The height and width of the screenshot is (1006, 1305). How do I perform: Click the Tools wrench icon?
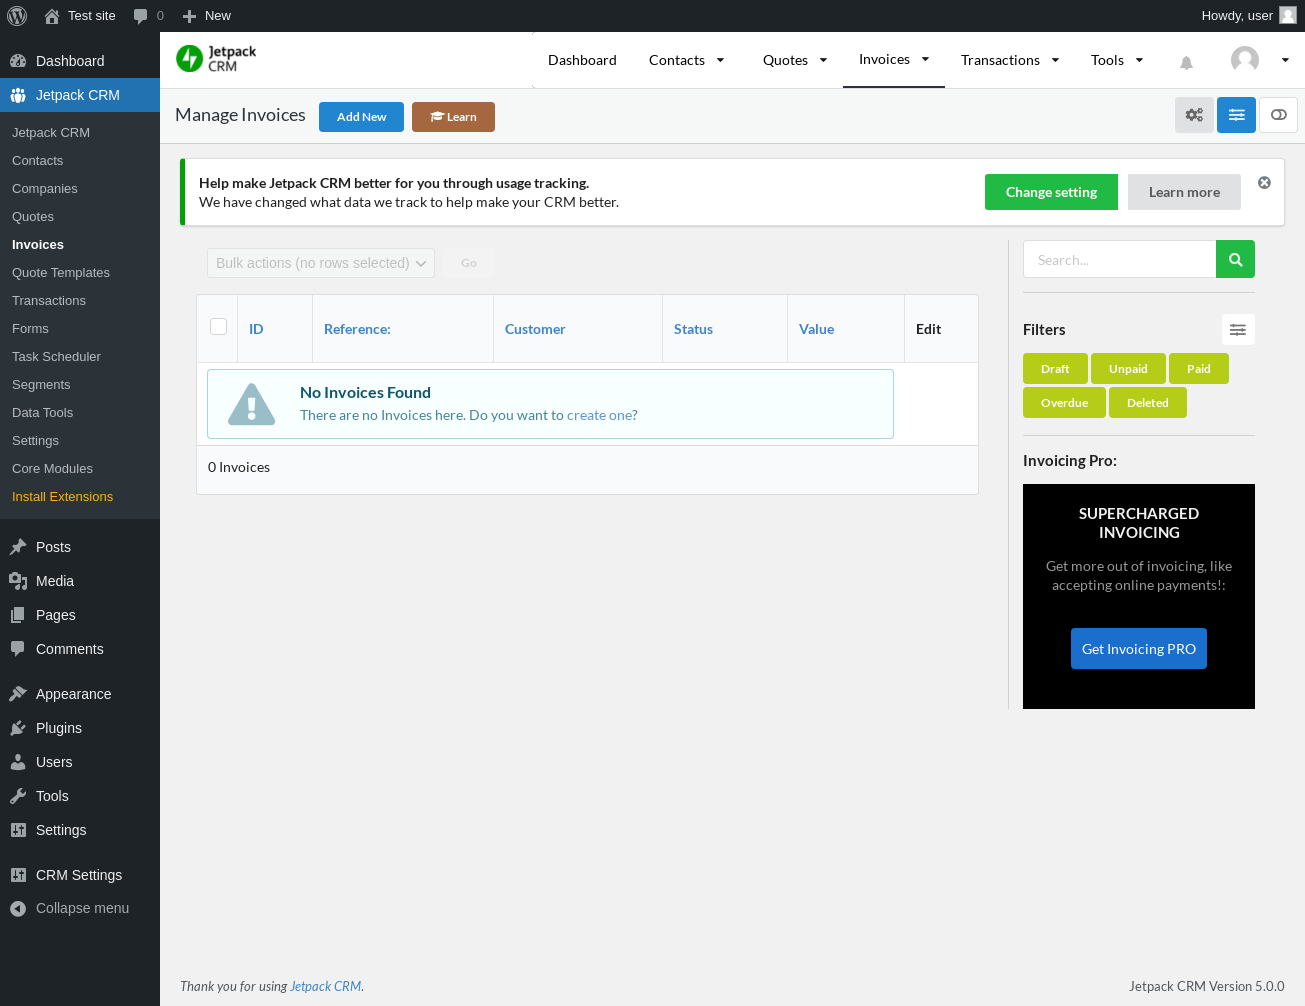coord(18,796)
